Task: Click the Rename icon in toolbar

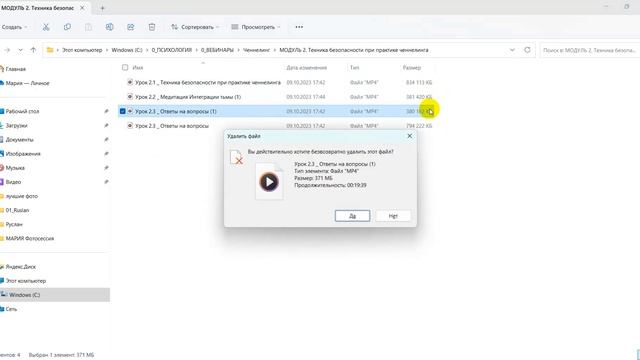Action: (x=109, y=27)
